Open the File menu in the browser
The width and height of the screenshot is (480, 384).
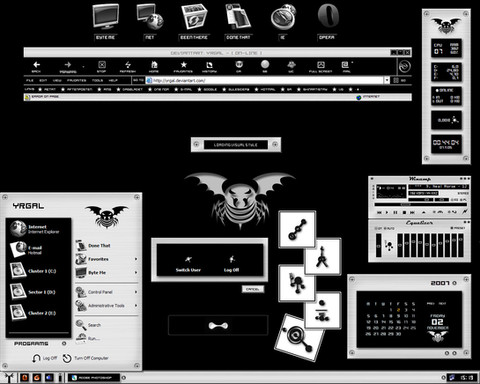click(30, 80)
